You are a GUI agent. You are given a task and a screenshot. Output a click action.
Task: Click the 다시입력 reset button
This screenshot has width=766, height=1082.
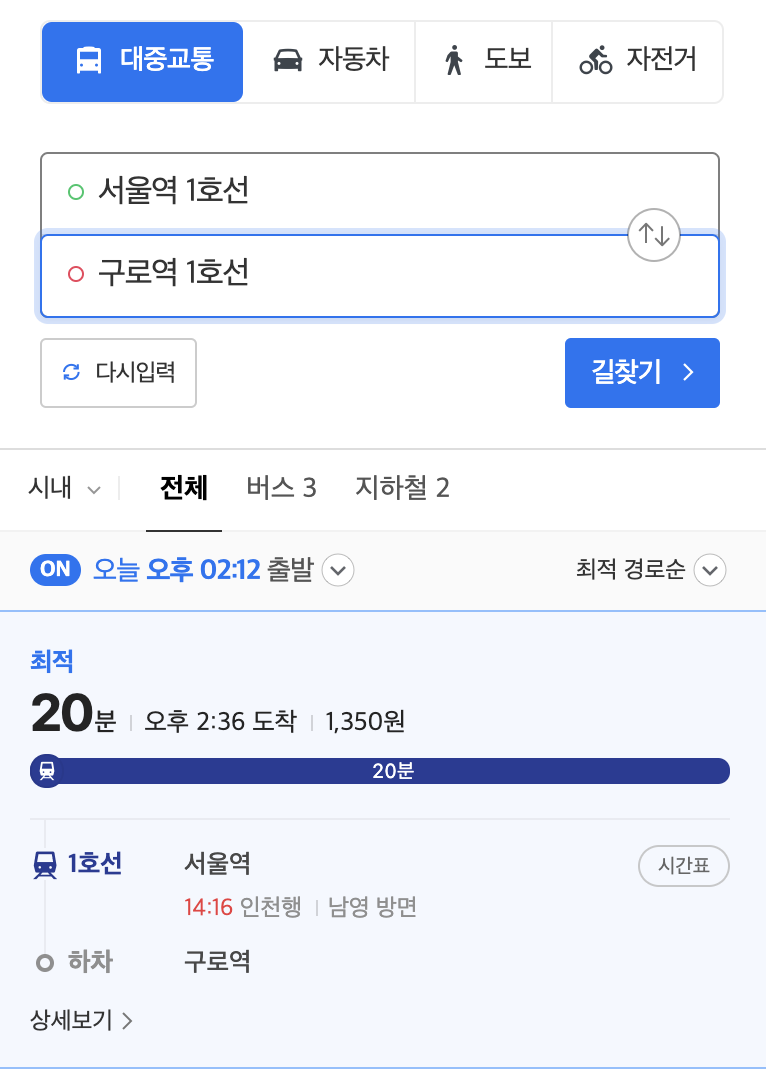(x=118, y=373)
